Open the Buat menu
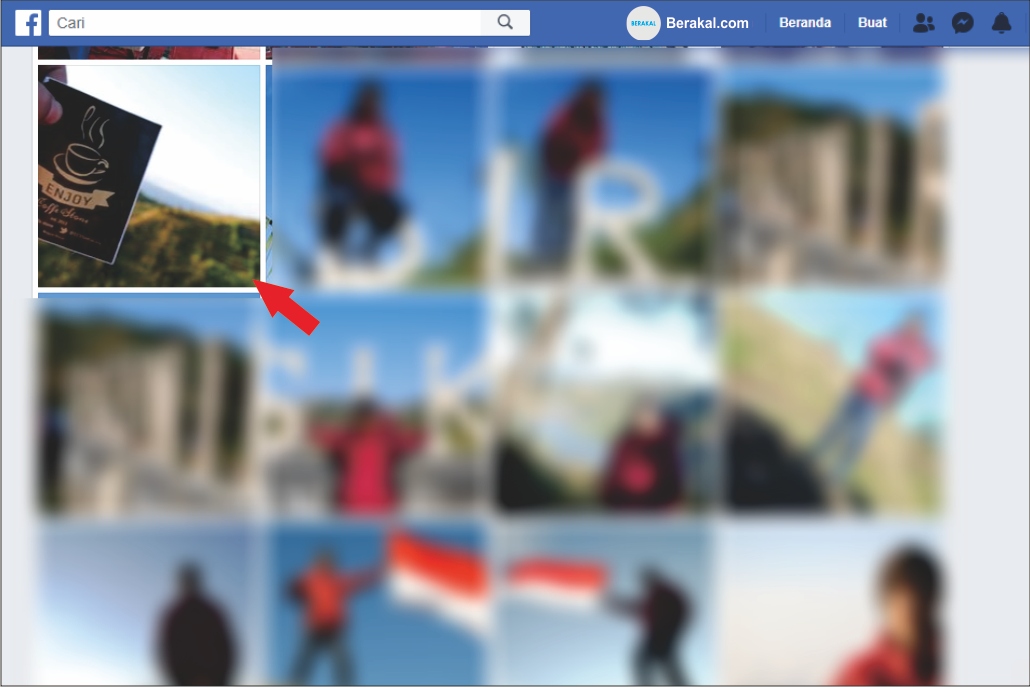1030x687 pixels. tap(872, 22)
